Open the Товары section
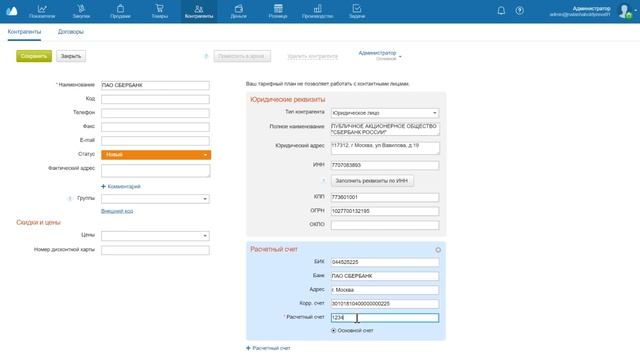 [160, 11]
